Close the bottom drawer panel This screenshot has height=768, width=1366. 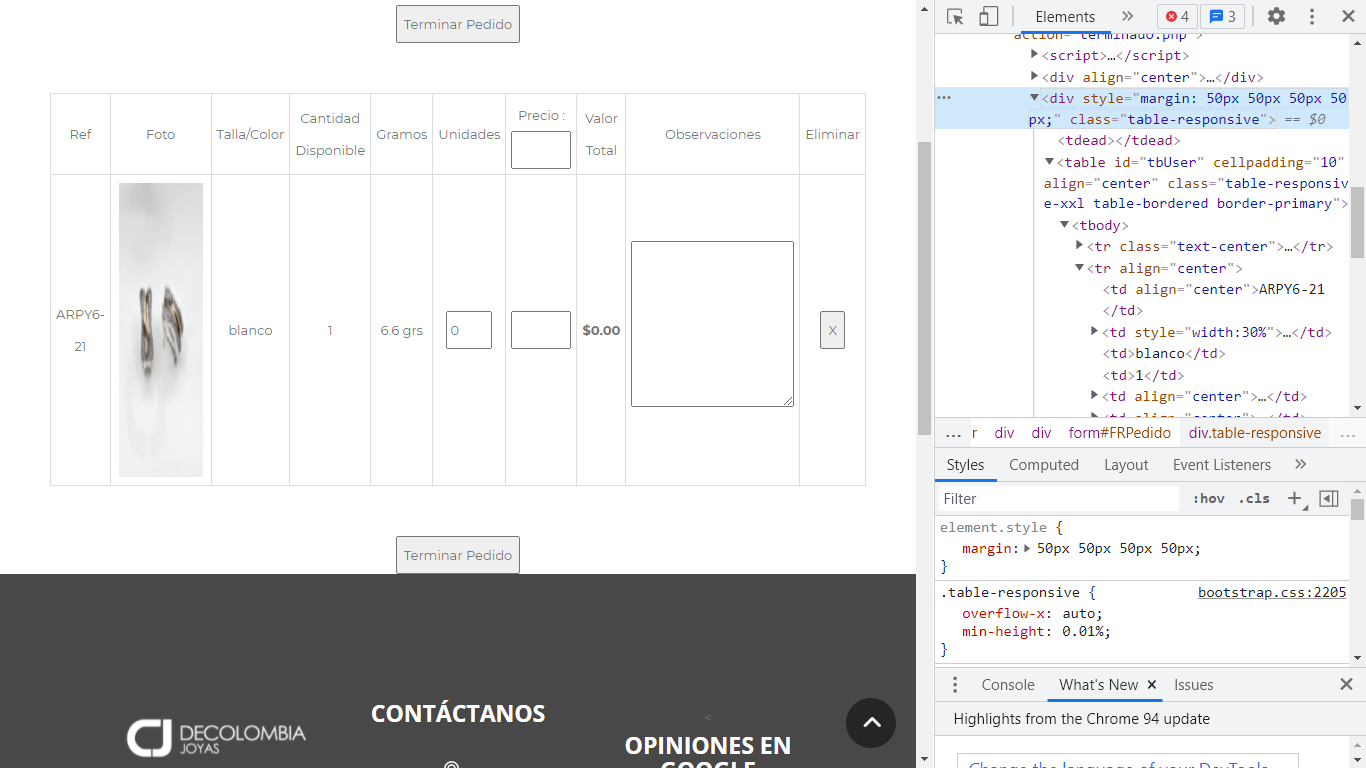(x=1346, y=685)
